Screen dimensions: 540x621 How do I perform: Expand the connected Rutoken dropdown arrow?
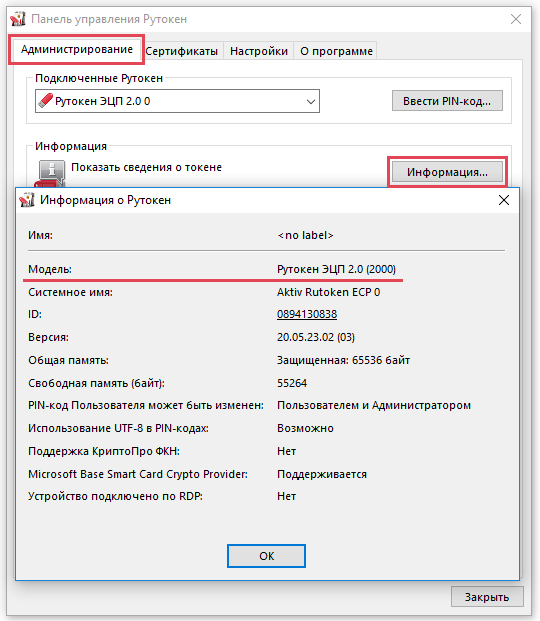(x=311, y=101)
